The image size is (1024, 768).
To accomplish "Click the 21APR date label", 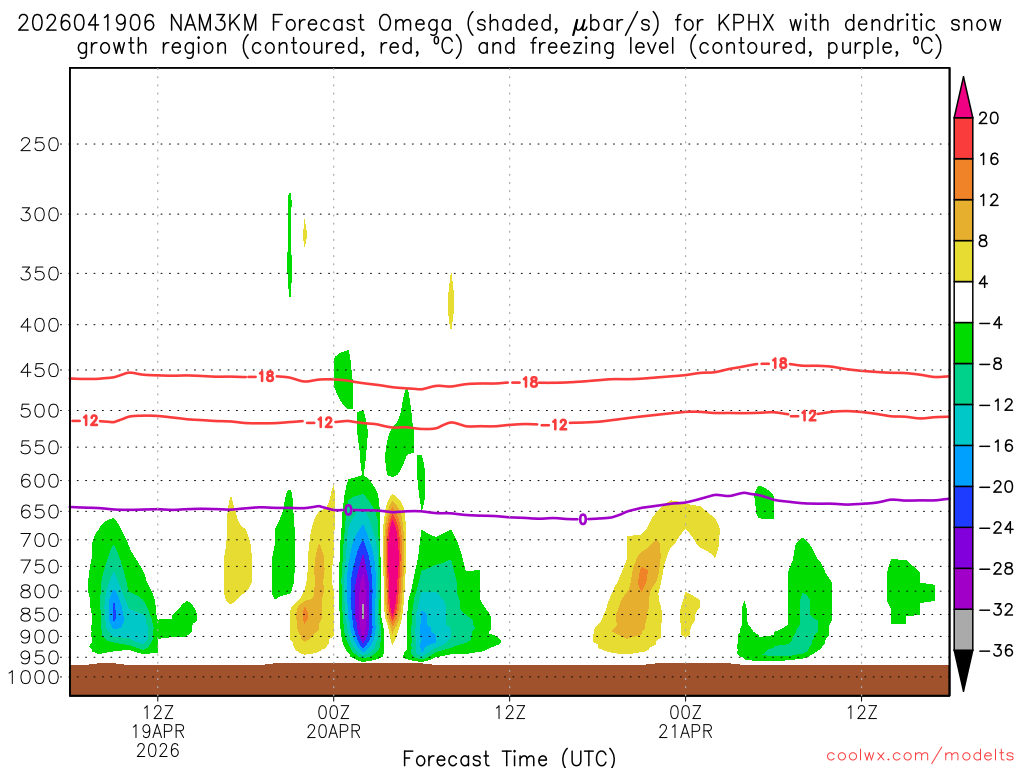I will pyautogui.click(x=686, y=731).
